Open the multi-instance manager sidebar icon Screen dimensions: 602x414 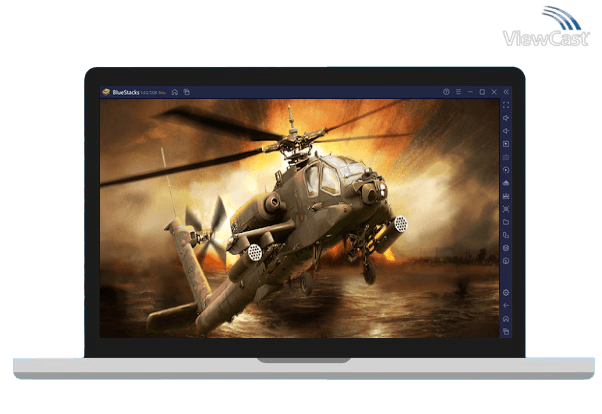pyautogui.click(x=506, y=235)
